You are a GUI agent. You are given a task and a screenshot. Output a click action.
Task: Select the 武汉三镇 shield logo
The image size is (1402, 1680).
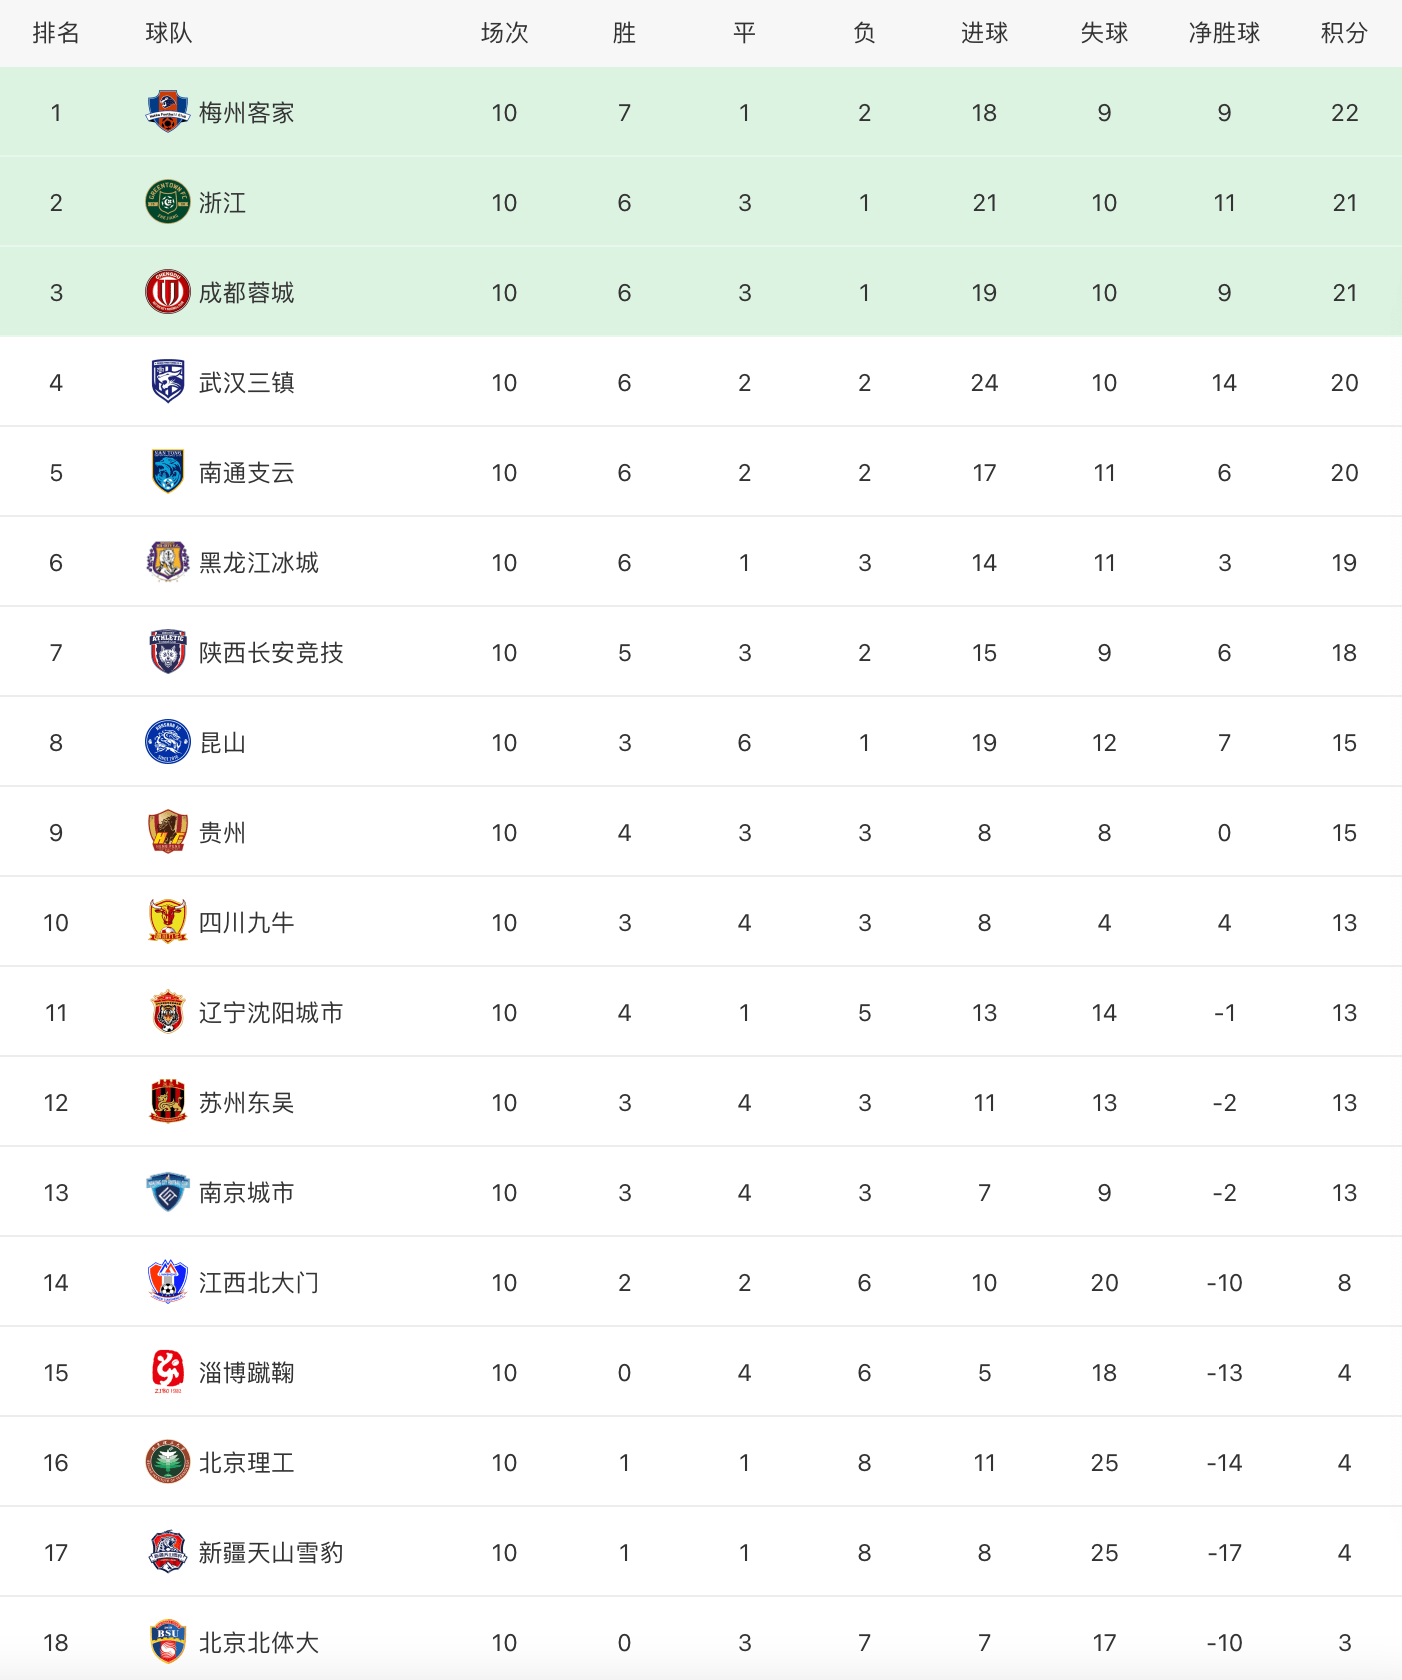(168, 382)
